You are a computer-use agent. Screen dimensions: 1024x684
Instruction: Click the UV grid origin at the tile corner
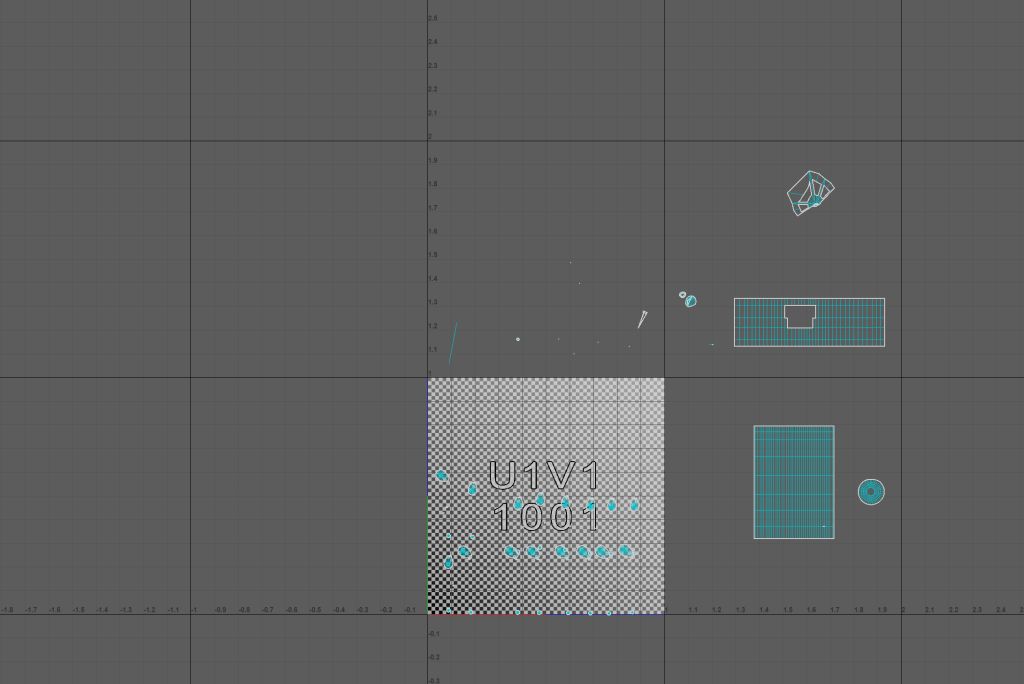[x=428, y=614]
